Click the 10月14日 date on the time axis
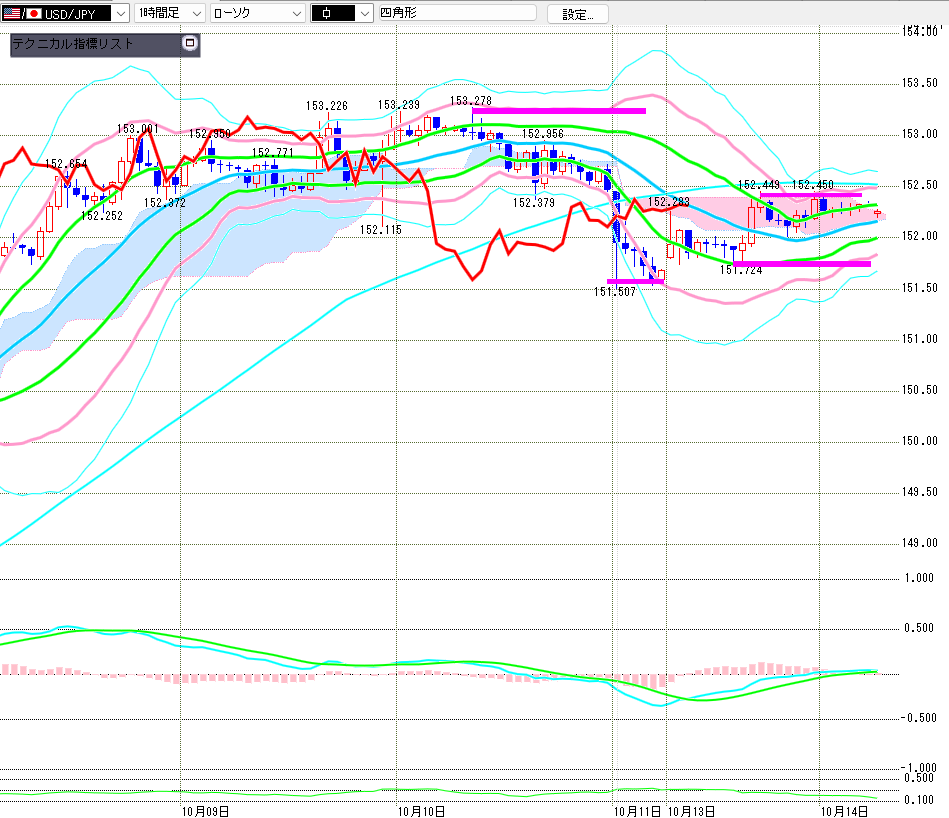 [842, 809]
